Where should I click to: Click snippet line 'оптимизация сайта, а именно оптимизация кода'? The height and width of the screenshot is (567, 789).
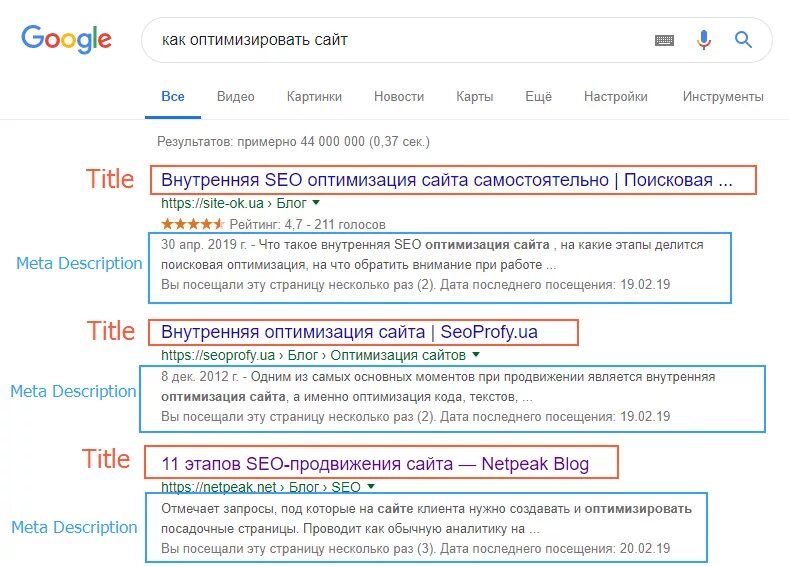point(347,397)
